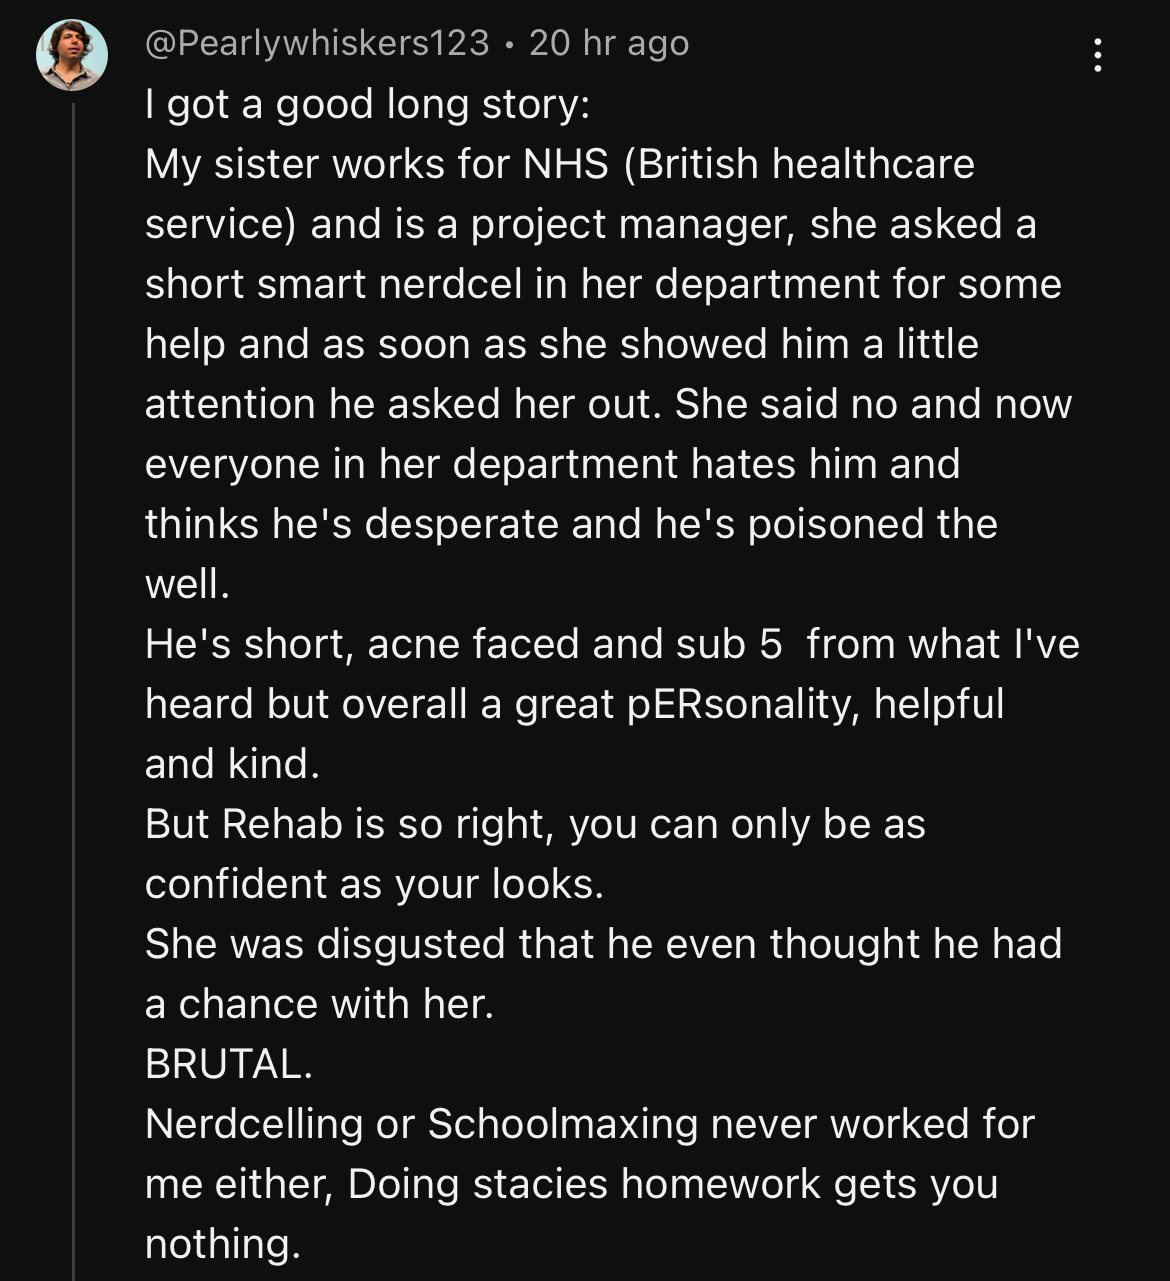
Task: Click the "a chance with her." line
Action: click(319, 1004)
